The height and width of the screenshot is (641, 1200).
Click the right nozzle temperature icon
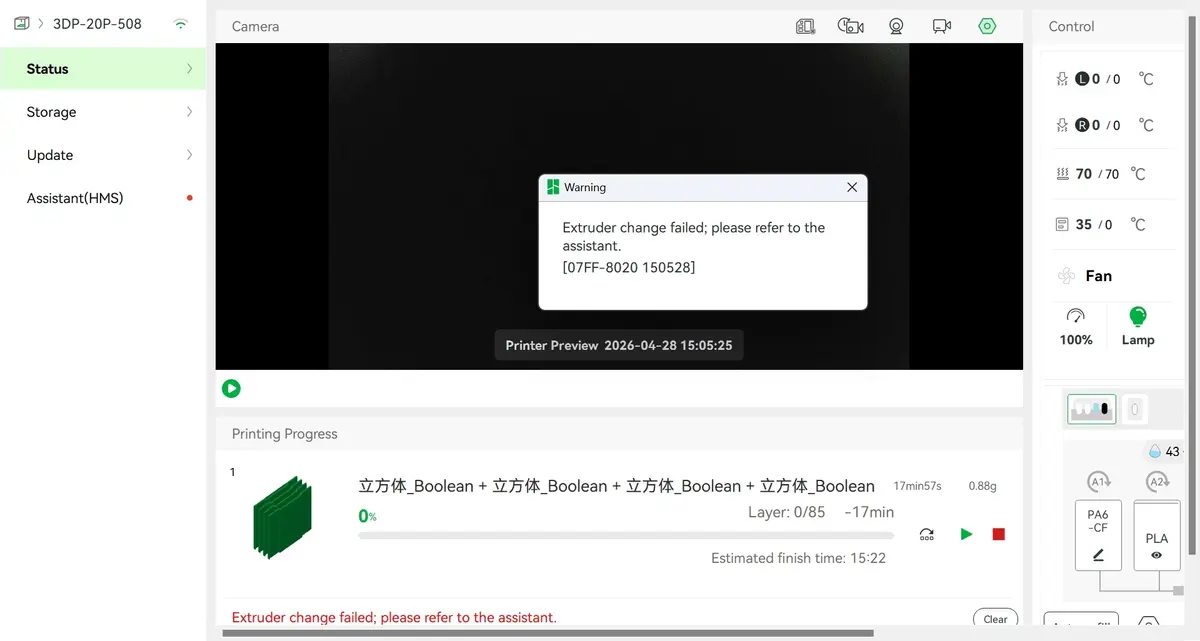1062,125
